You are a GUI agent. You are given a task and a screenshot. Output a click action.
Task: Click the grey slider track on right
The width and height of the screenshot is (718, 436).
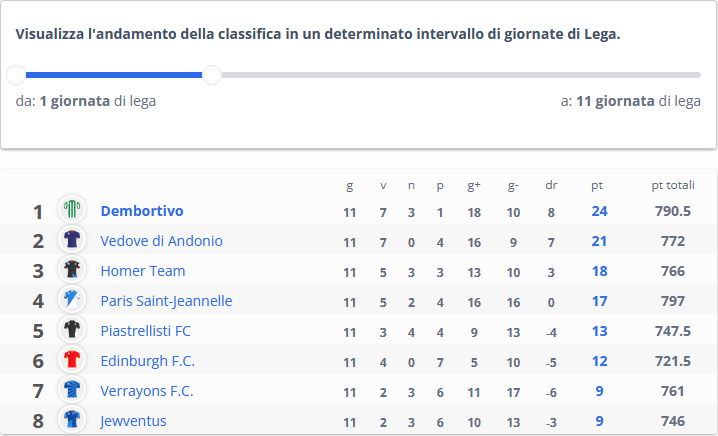click(461, 75)
